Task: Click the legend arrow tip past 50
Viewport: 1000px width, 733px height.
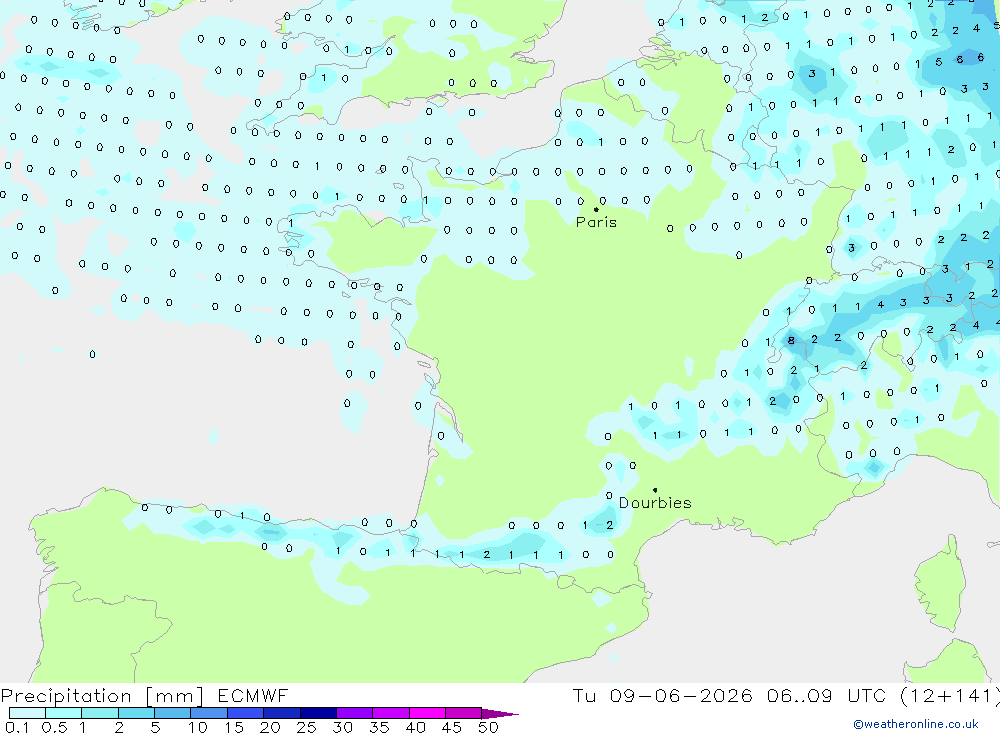Action: click(501, 713)
